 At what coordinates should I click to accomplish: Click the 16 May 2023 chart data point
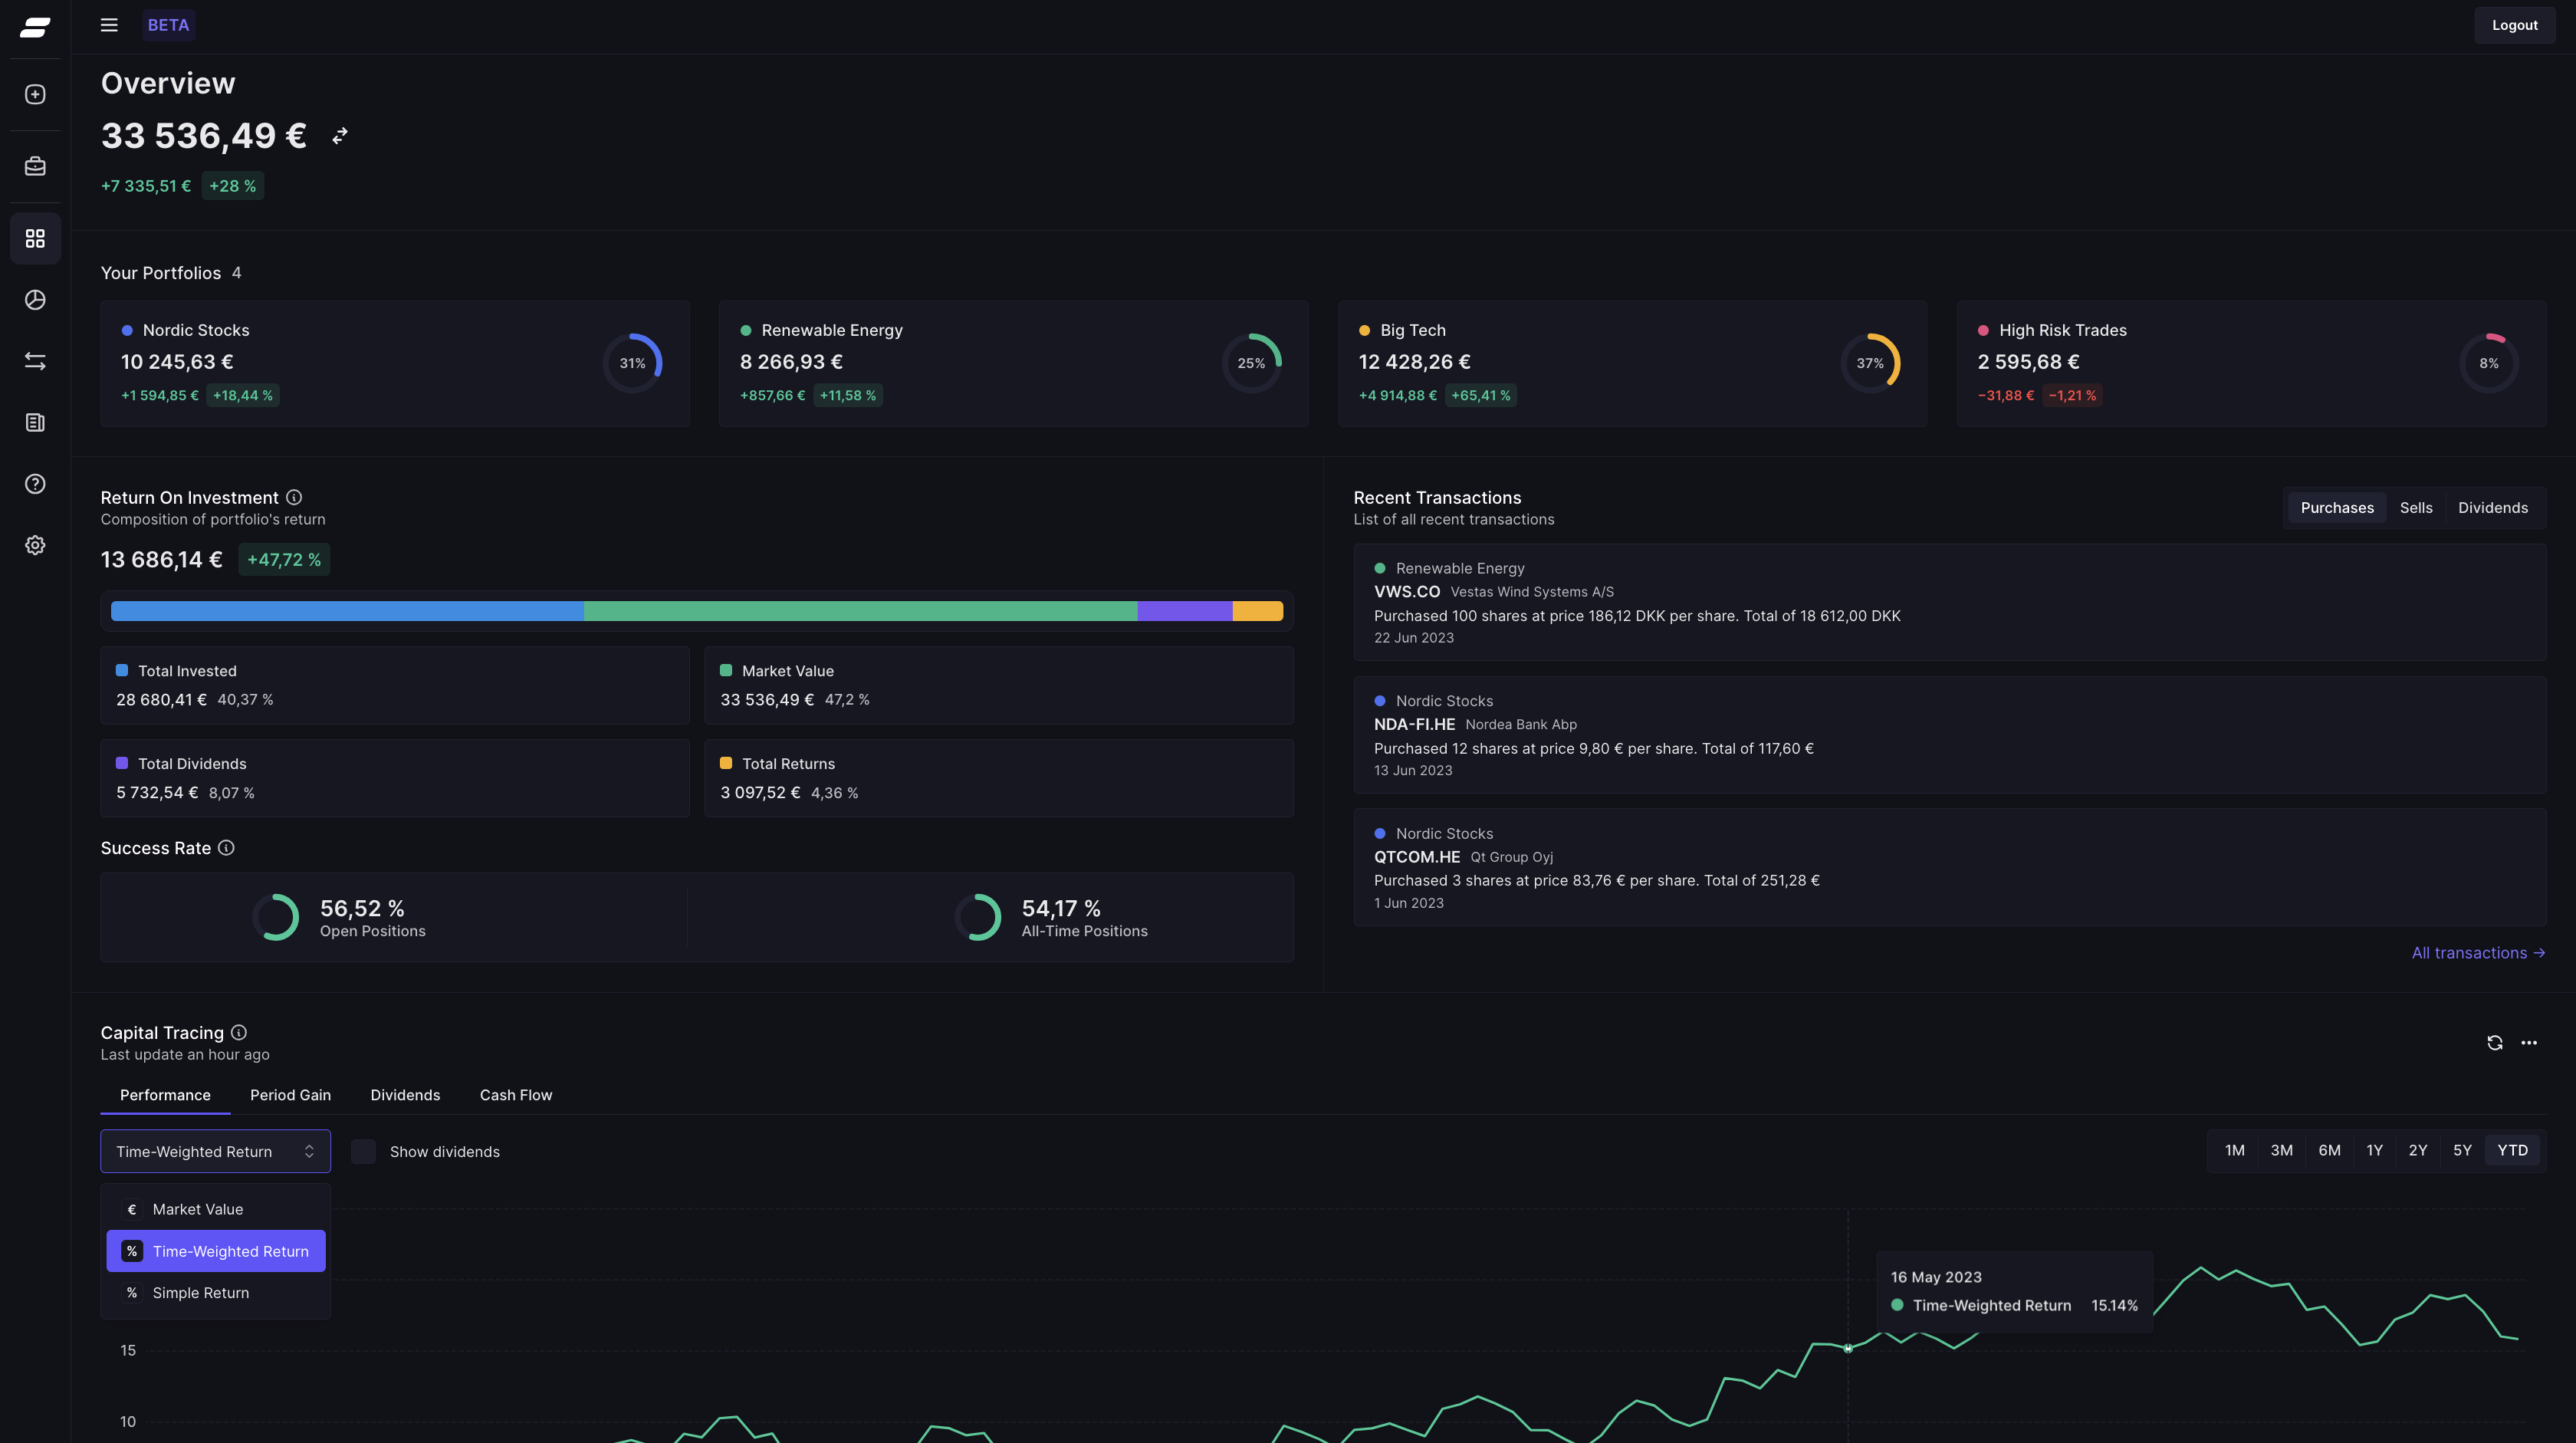click(1848, 1349)
